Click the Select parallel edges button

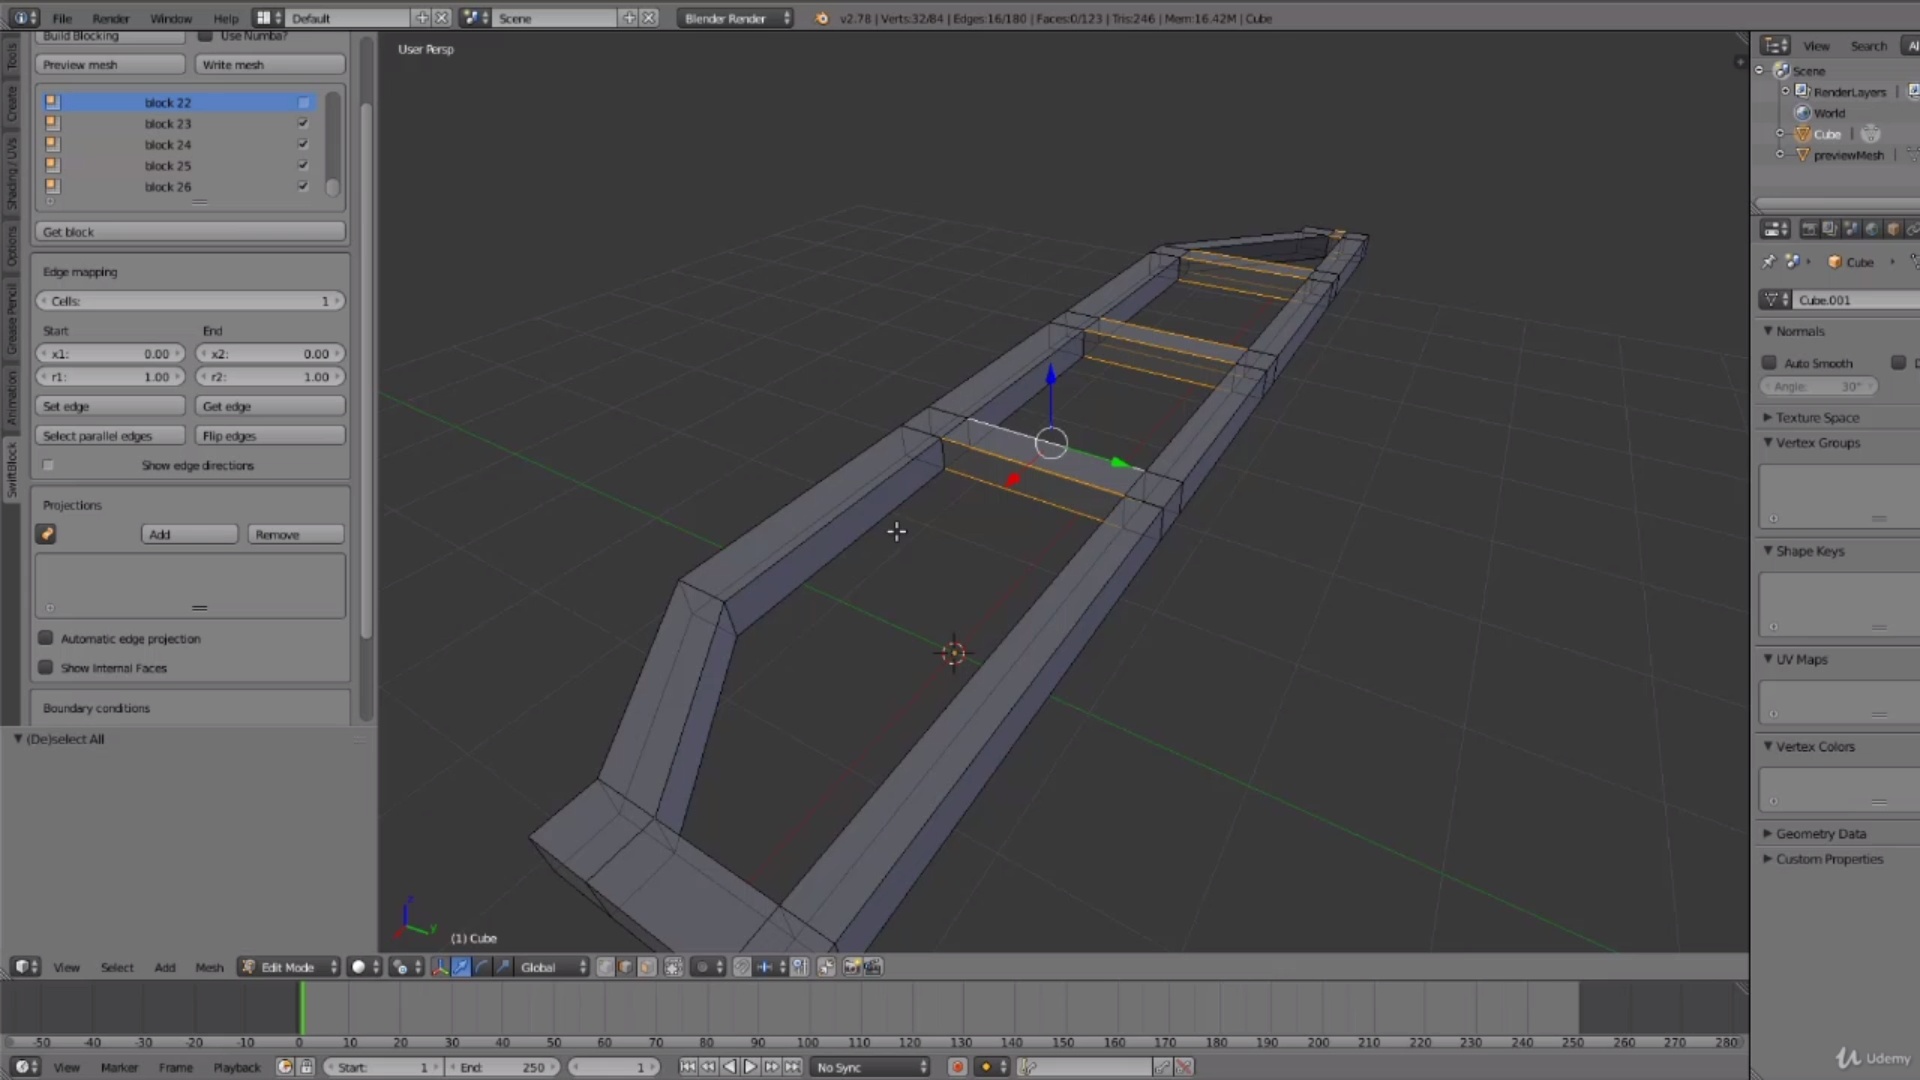pyautogui.click(x=110, y=436)
